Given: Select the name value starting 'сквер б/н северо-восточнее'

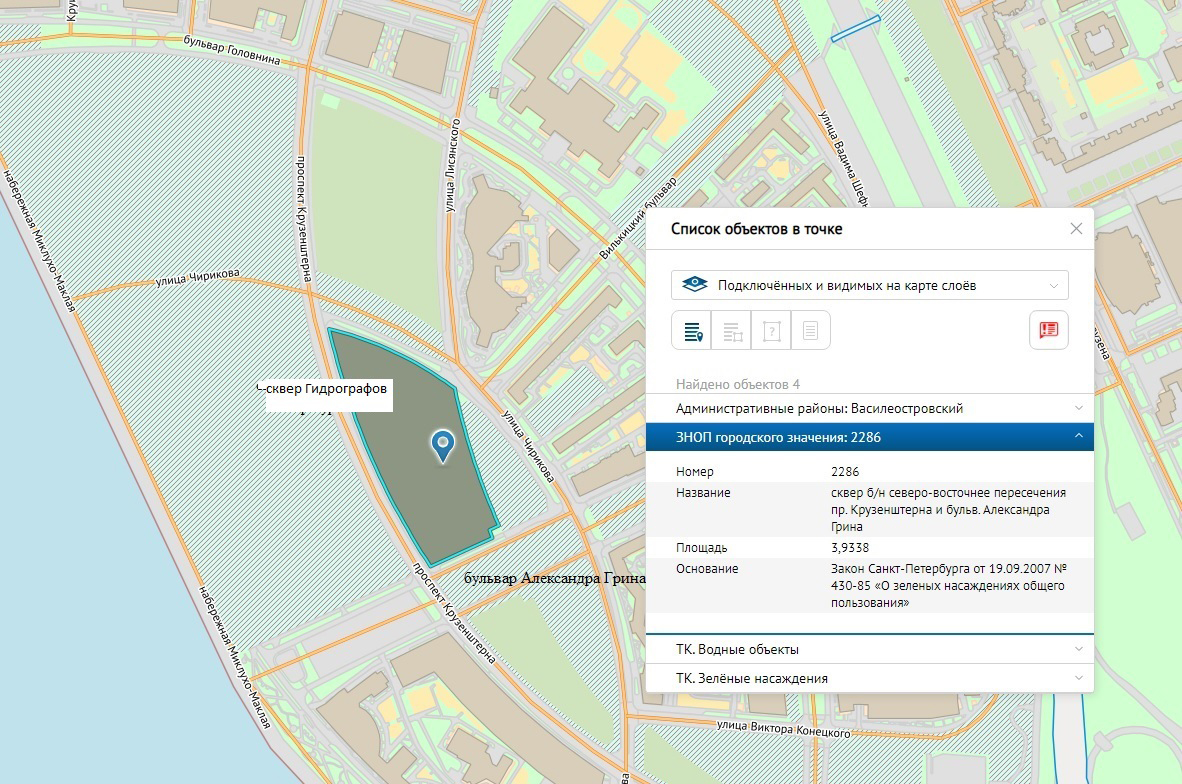Looking at the screenshot, I should (x=948, y=510).
